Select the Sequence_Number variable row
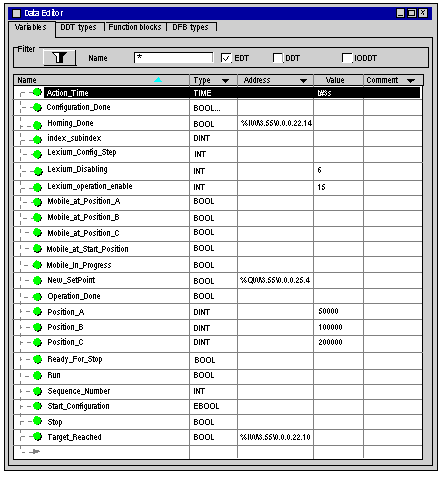This screenshot has height=478, width=440. 218,391
